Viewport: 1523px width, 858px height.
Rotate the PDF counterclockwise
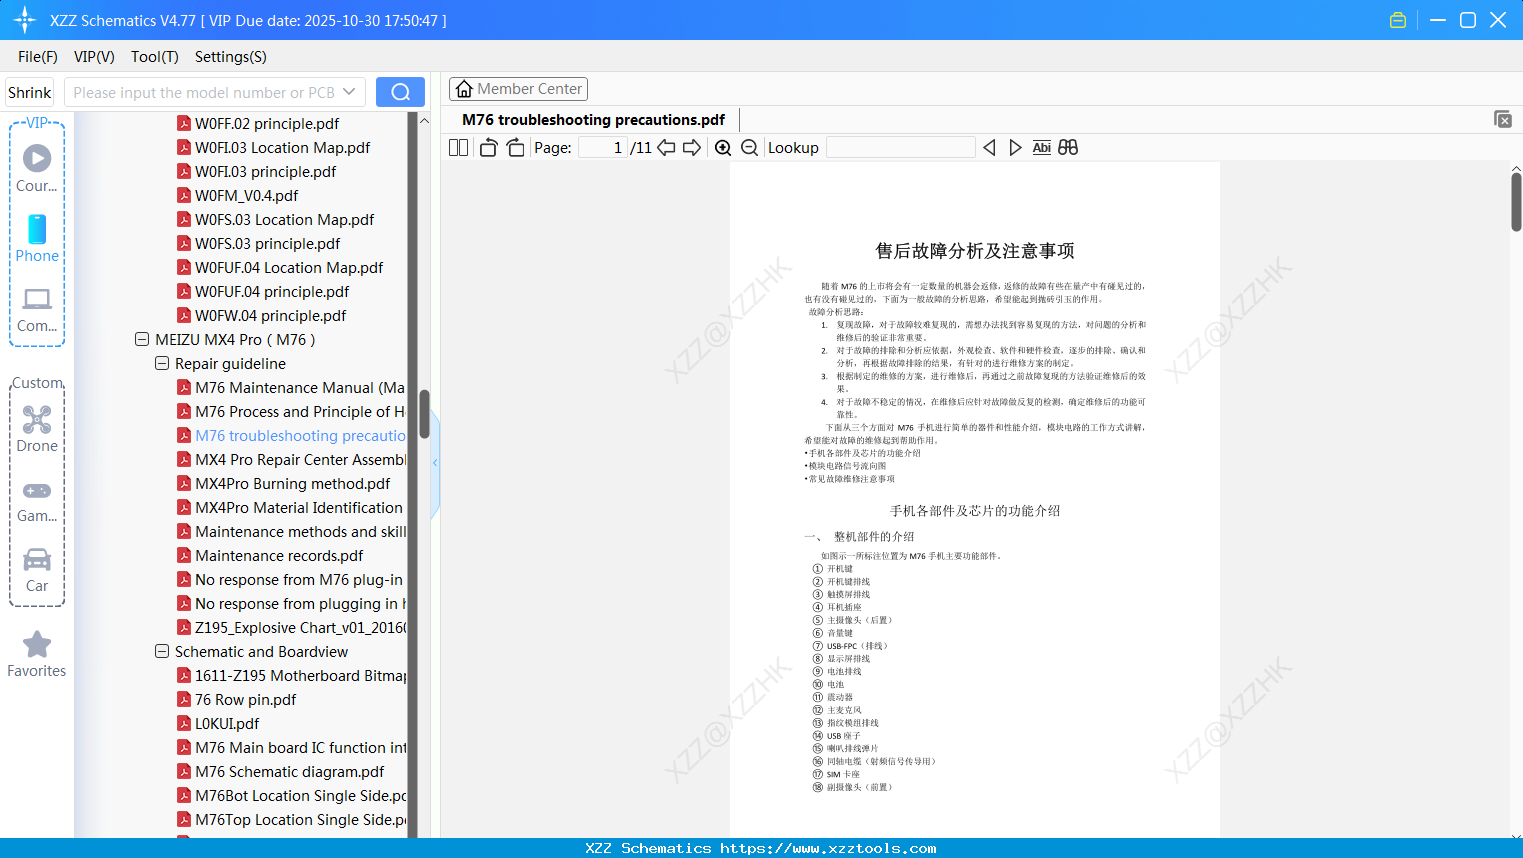click(487, 147)
